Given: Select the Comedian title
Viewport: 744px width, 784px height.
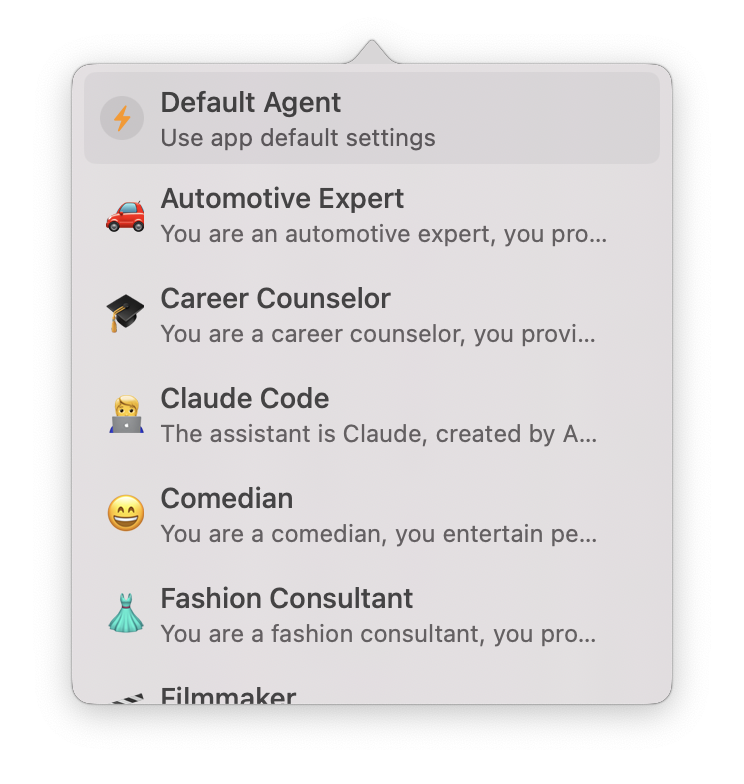Looking at the screenshot, I should 226,499.
